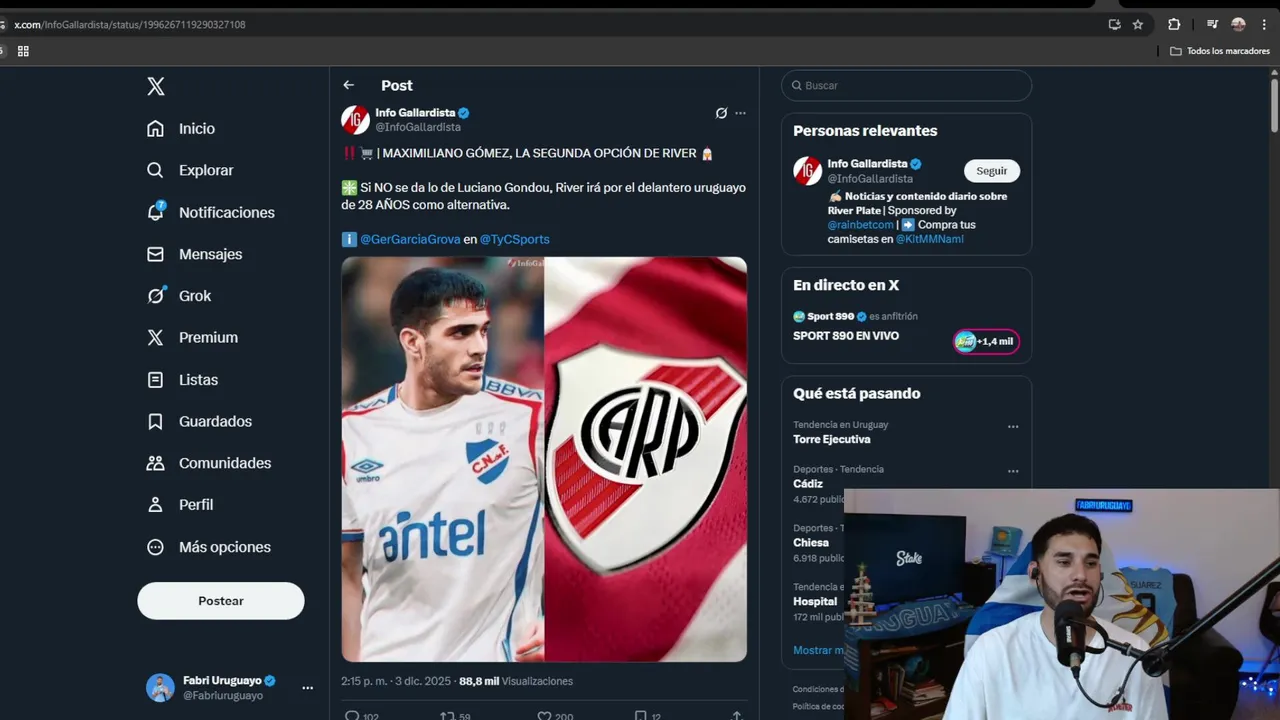
Task: Click the Listas icon
Action: coord(155,380)
